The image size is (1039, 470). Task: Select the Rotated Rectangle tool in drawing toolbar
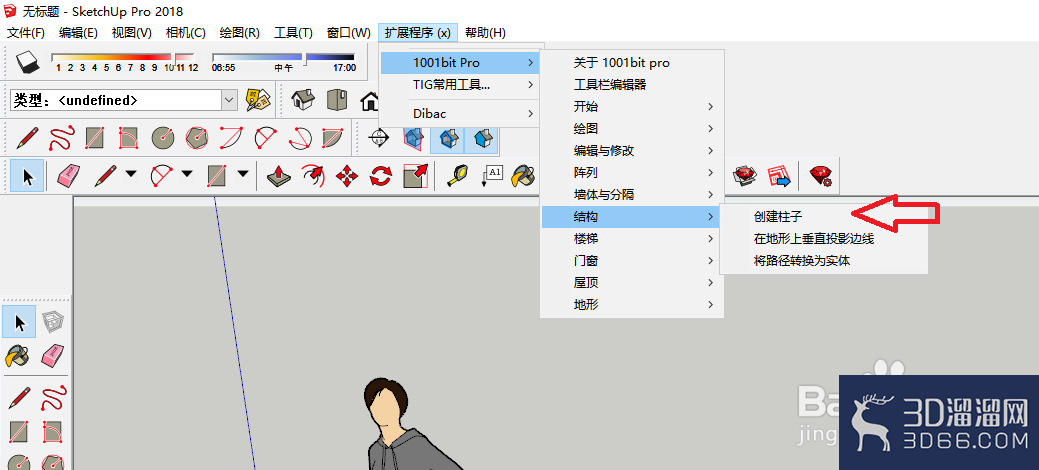point(129,138)
